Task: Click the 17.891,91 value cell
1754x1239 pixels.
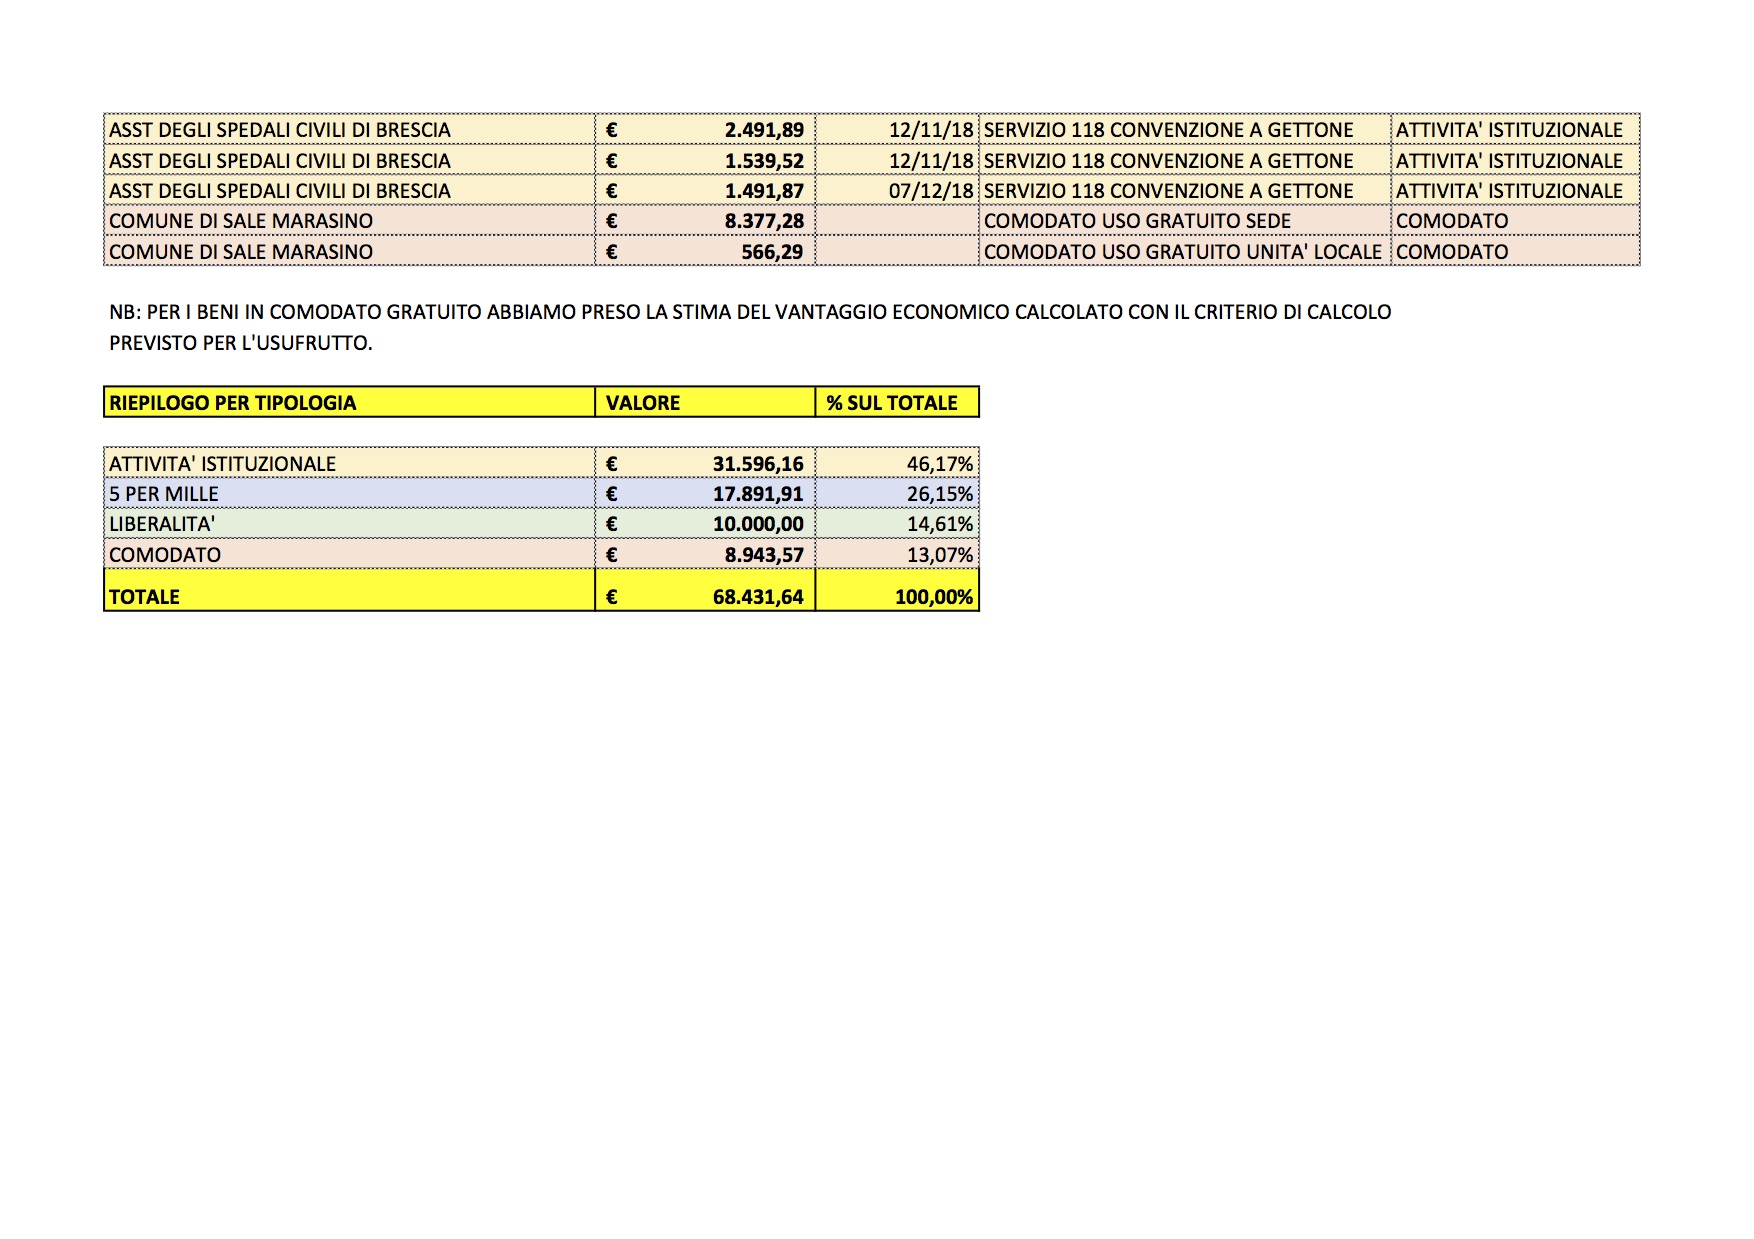Action: [x=757, y=494]
